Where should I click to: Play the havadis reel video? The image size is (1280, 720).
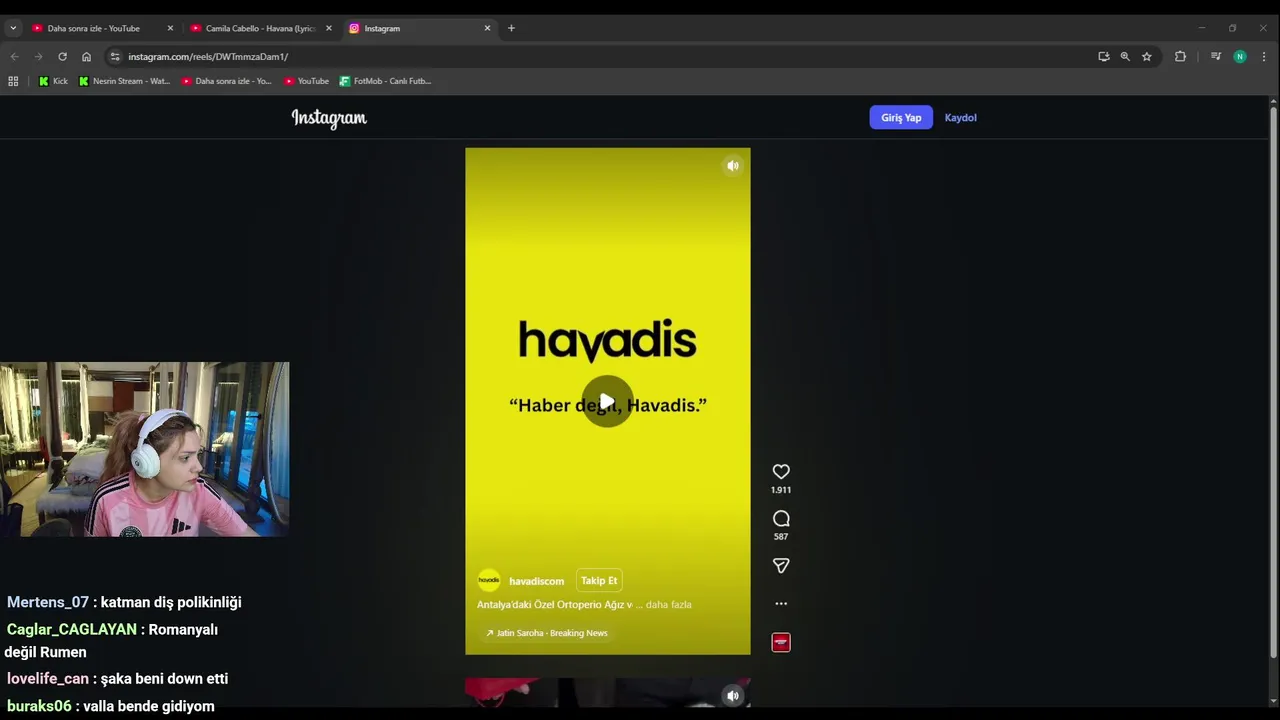click(x=608, y=401)
